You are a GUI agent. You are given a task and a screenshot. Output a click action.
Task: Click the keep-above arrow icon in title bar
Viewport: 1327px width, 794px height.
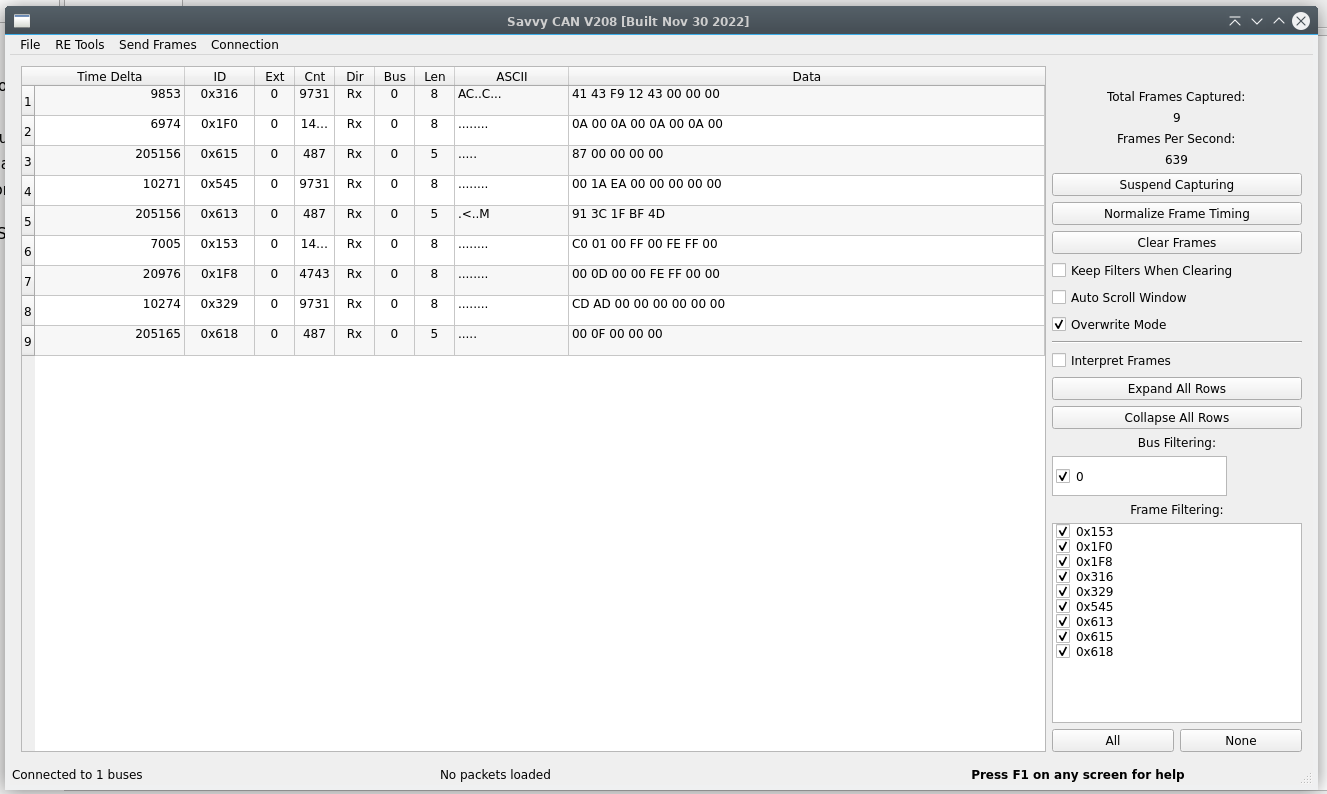coord(1235,21)
